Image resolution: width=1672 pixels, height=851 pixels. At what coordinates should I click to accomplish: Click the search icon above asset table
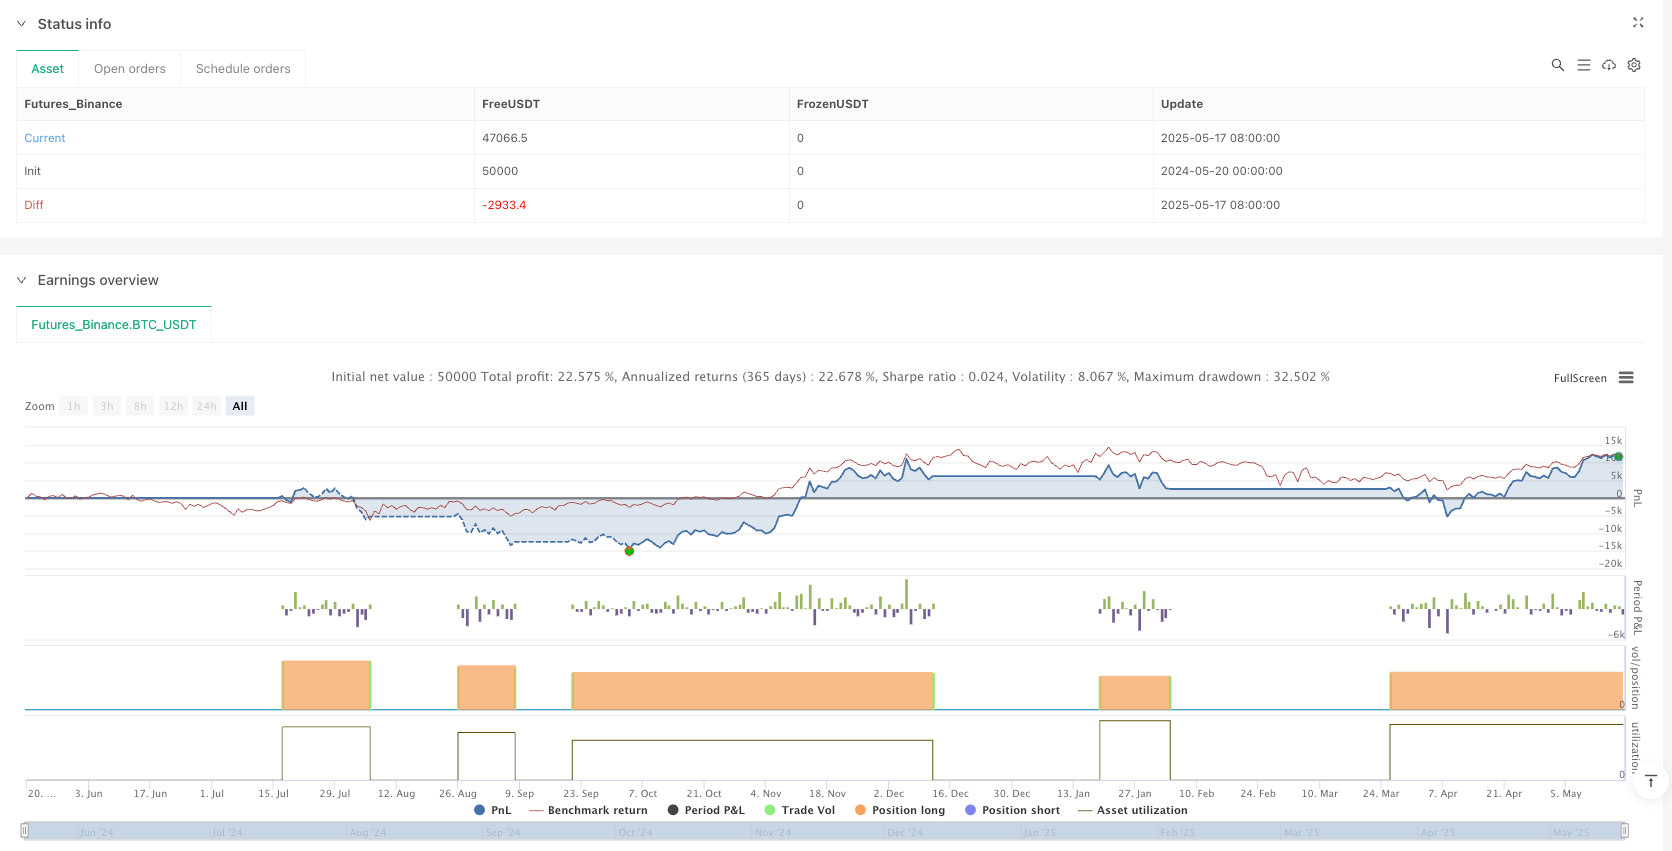(x=1557, y=65)
